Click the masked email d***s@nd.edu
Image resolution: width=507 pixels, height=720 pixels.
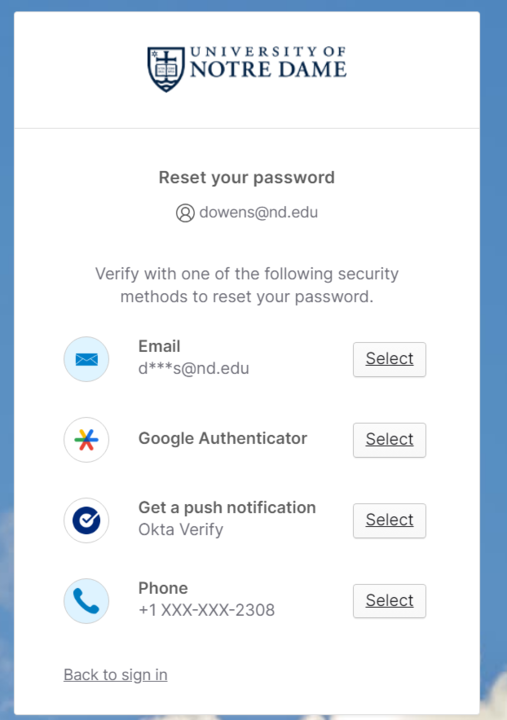coord(194,368)
